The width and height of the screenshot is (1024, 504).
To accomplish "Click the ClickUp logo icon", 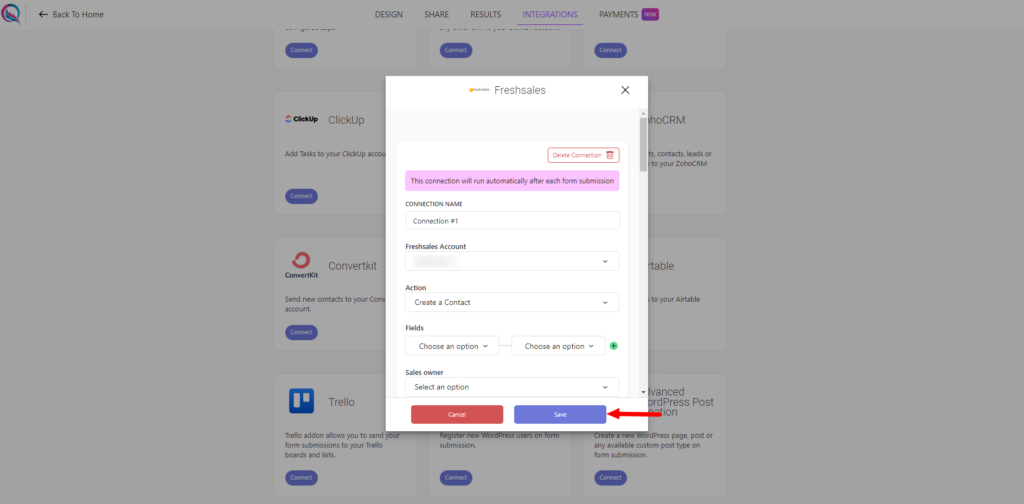I will pos(302,119).
